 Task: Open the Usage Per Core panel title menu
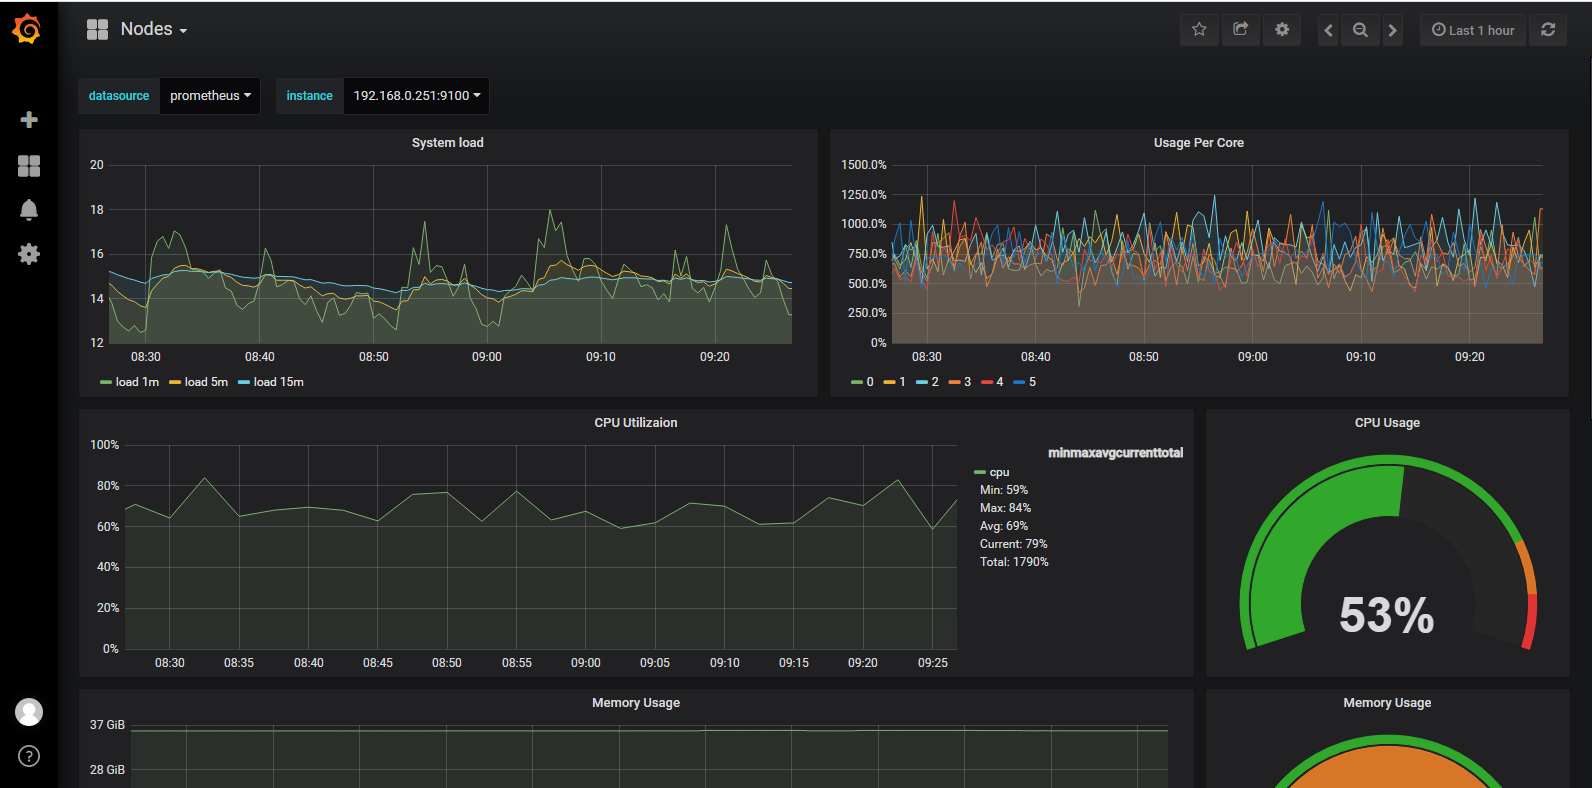coord(1199,143)
